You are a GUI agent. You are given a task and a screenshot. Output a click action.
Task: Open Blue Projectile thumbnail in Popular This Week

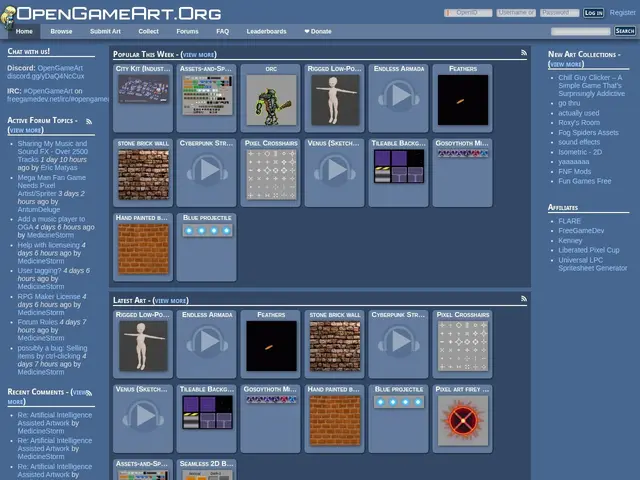[x=207, y=231]
